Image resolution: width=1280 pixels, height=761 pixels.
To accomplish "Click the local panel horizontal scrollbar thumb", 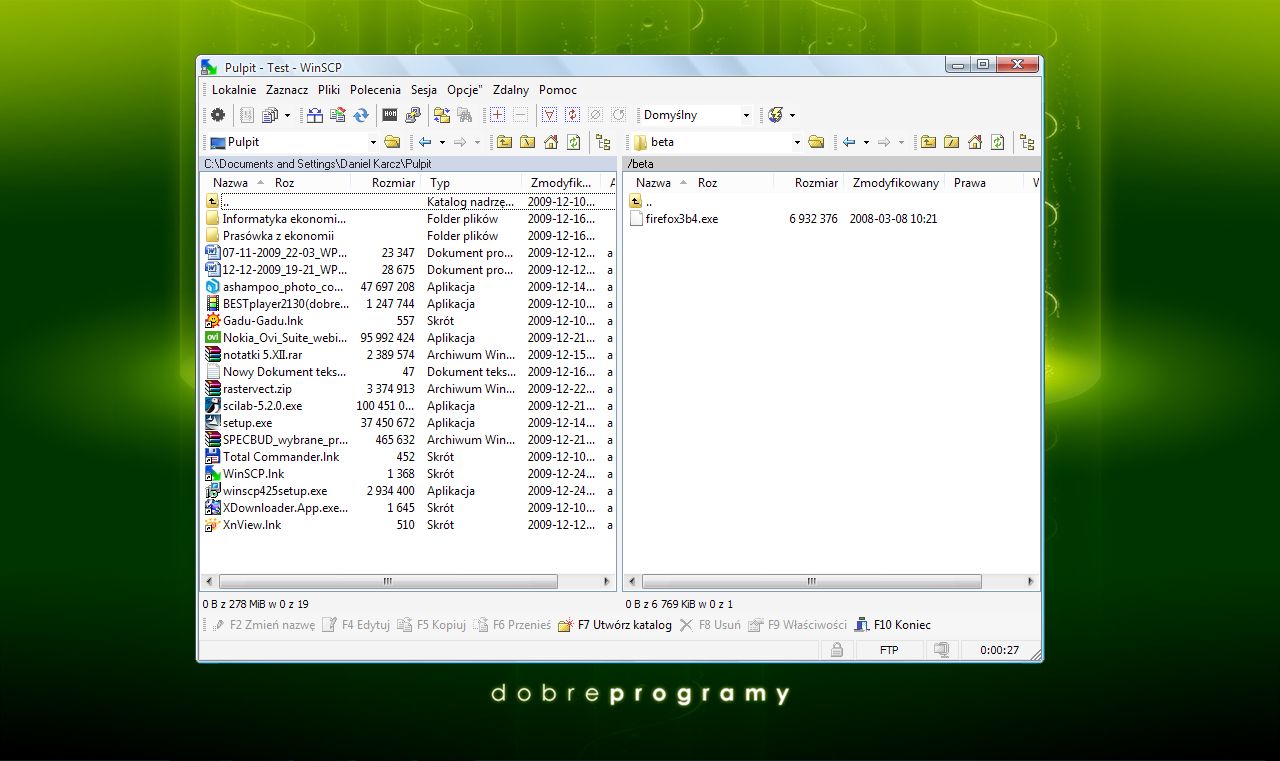I will click(x=387, y=581).
